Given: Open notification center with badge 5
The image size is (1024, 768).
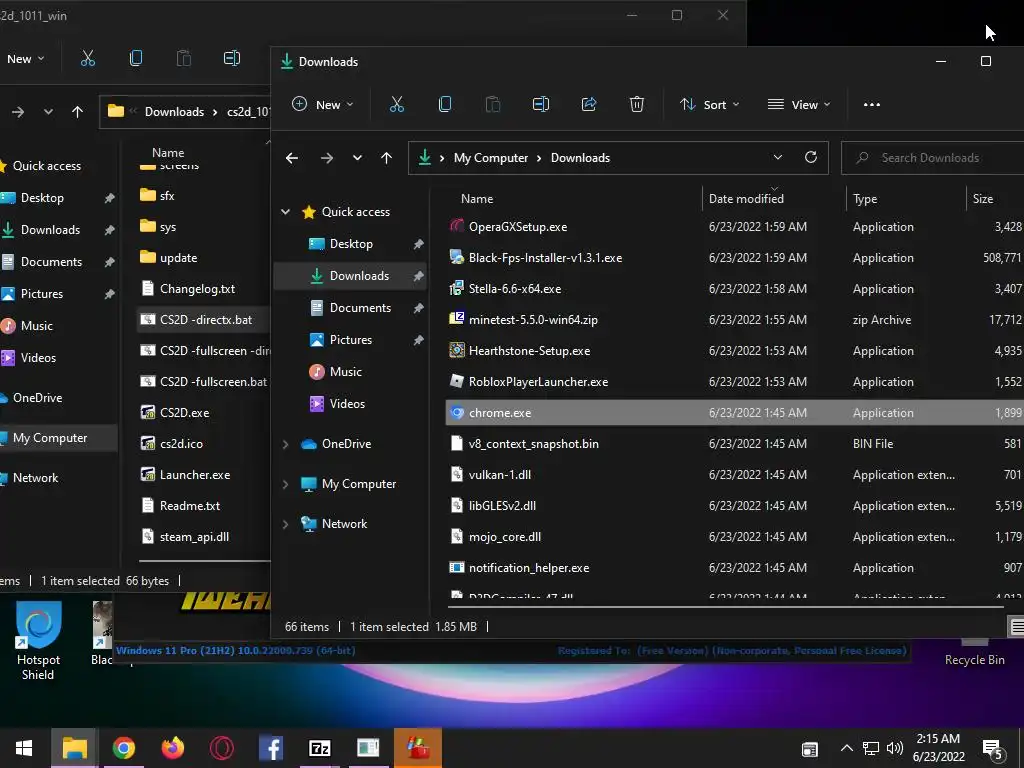Looking at the screenshot, I should pyautogui.click(x=994, y=750).
